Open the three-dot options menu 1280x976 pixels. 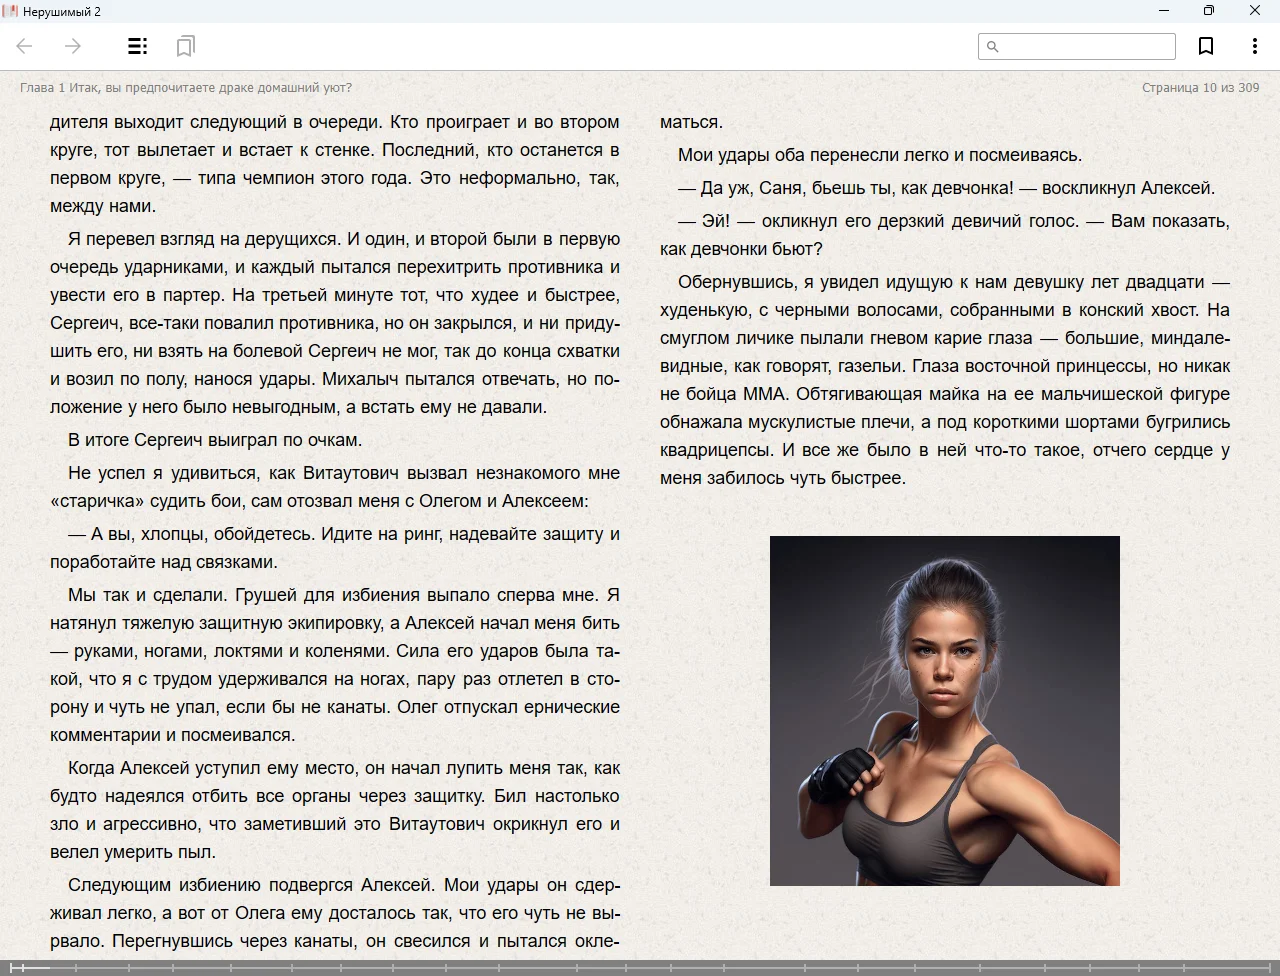[1254, 46]
